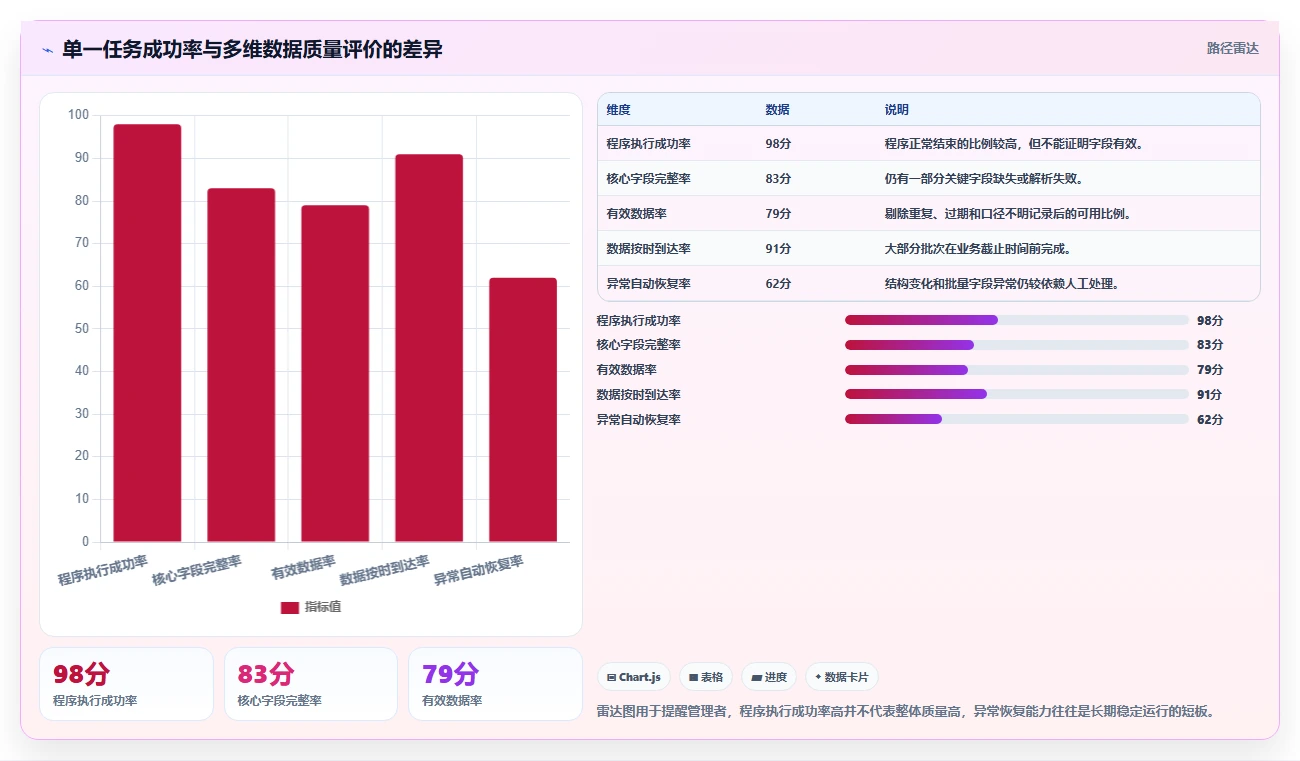Image resolution: width=1300 pixels, height=761 pixels.
Task: Open the 79分 有效数据率 data card
Action: tap(495, 684)
